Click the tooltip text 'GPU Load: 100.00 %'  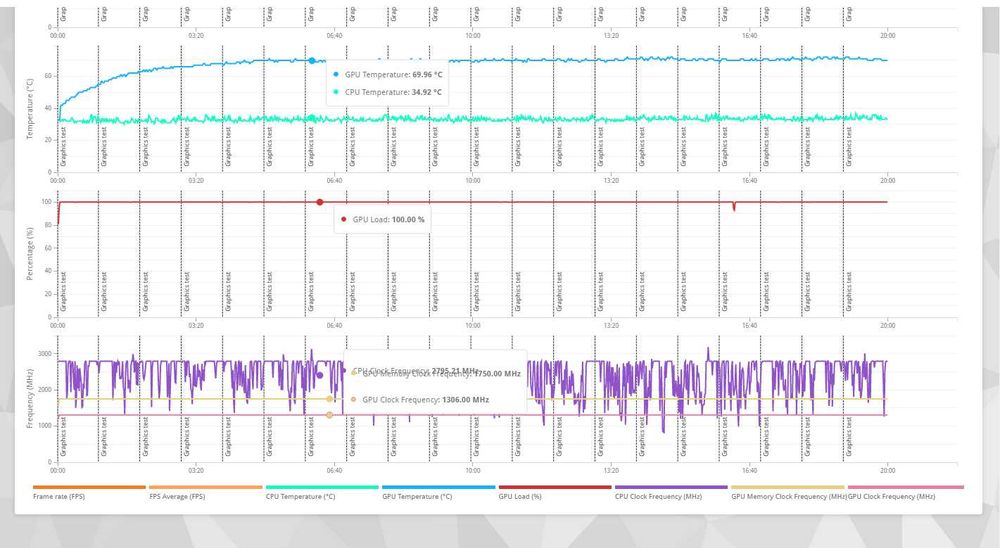[x=388, y=219]
